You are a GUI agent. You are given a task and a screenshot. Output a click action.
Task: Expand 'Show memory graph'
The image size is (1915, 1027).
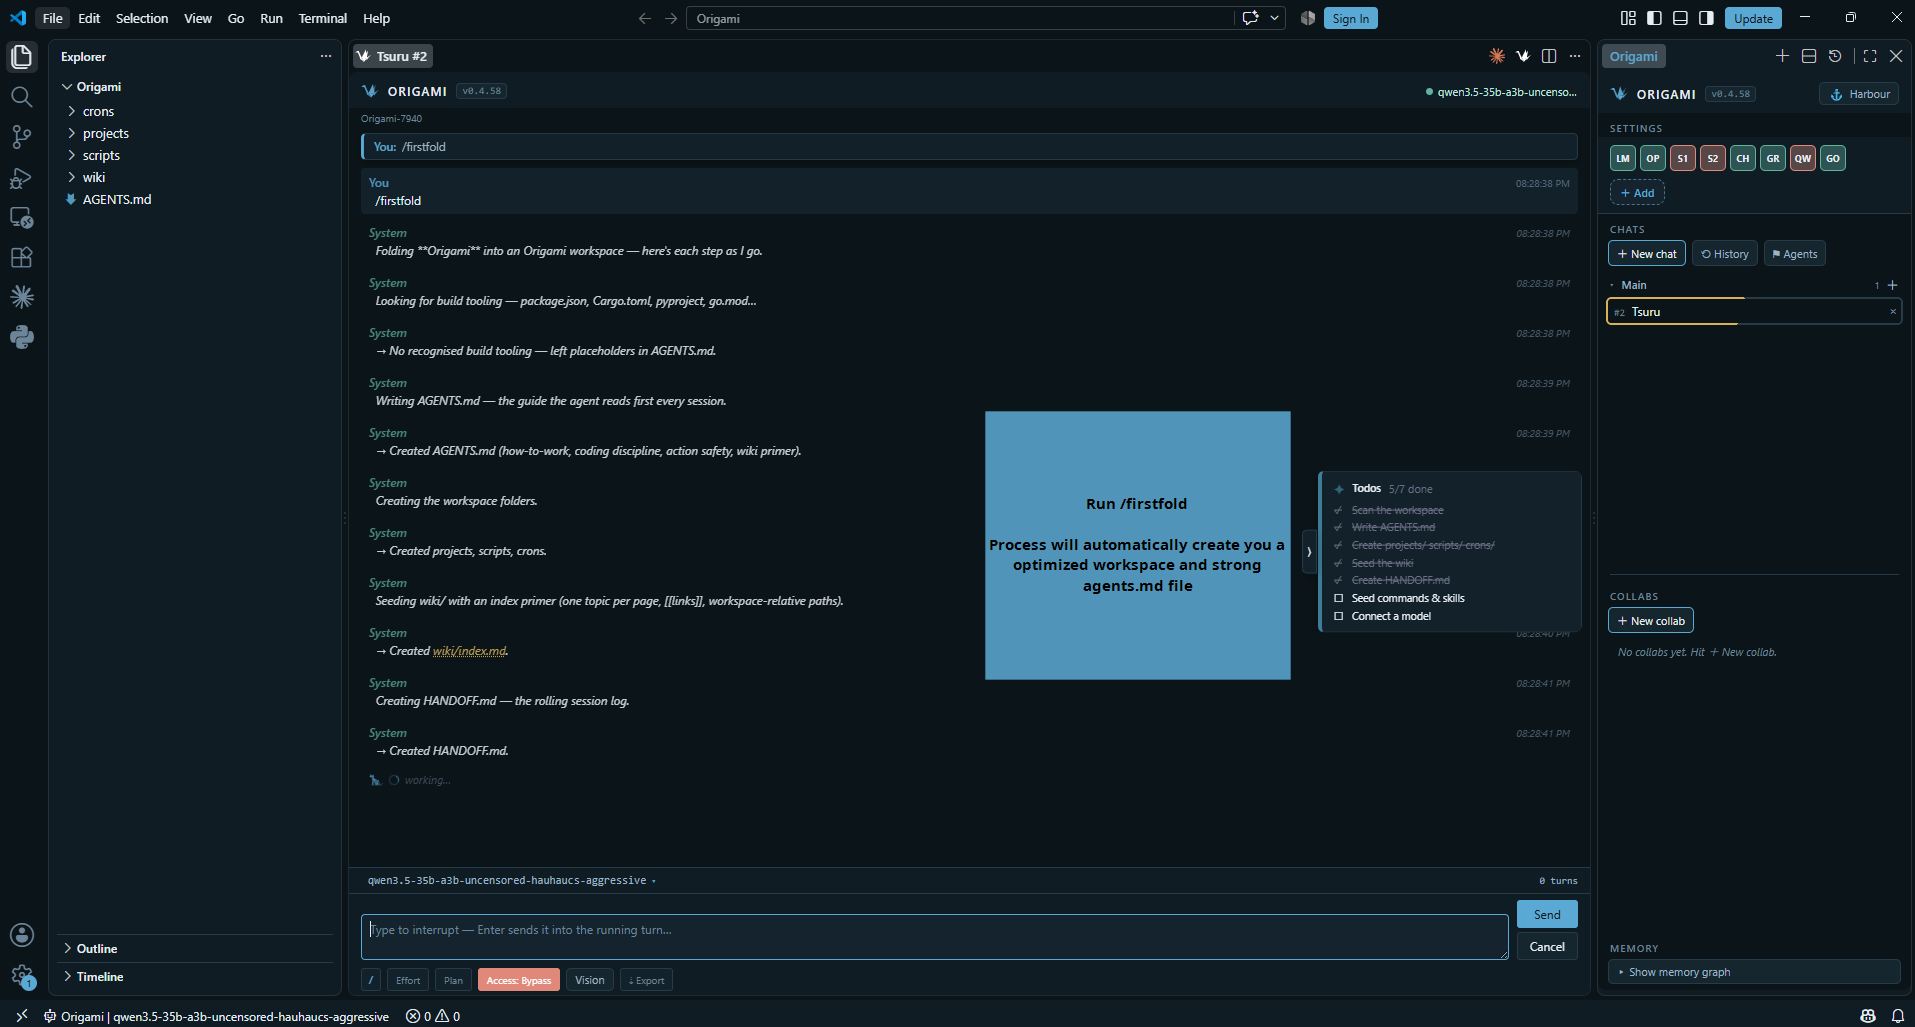pos(1754,972)
